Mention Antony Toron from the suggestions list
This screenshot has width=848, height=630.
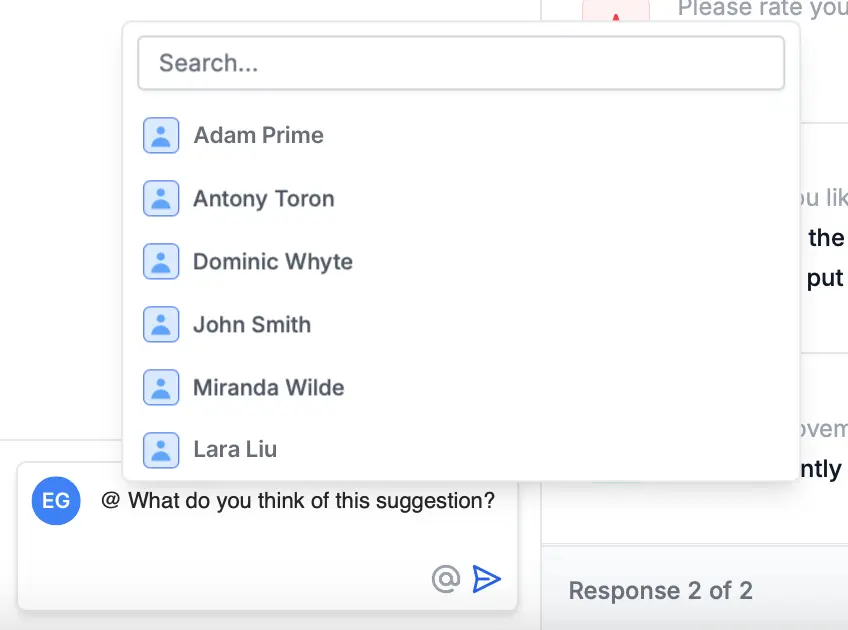(x=263, y=198)
